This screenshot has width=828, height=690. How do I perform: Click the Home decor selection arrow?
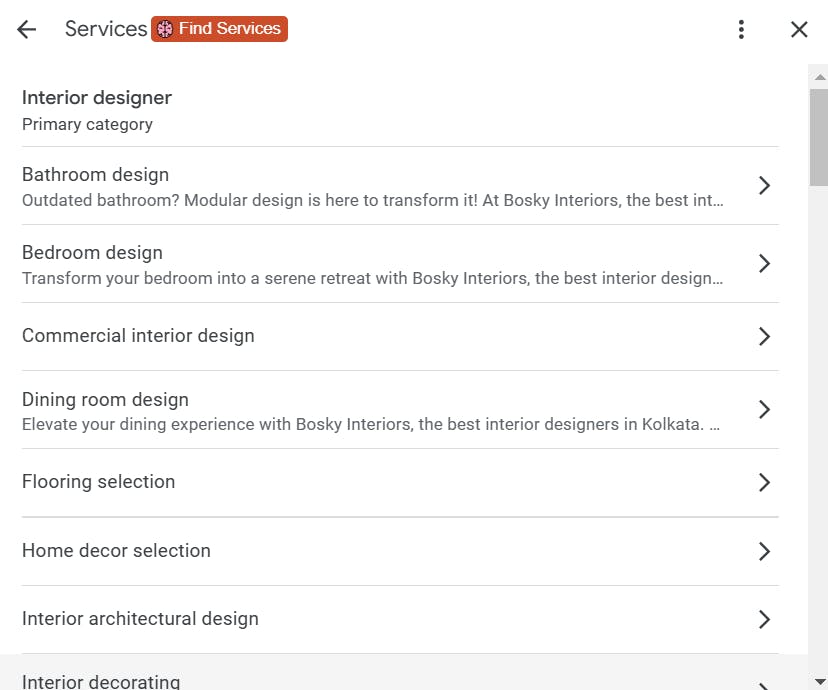[x=764, y=551]
